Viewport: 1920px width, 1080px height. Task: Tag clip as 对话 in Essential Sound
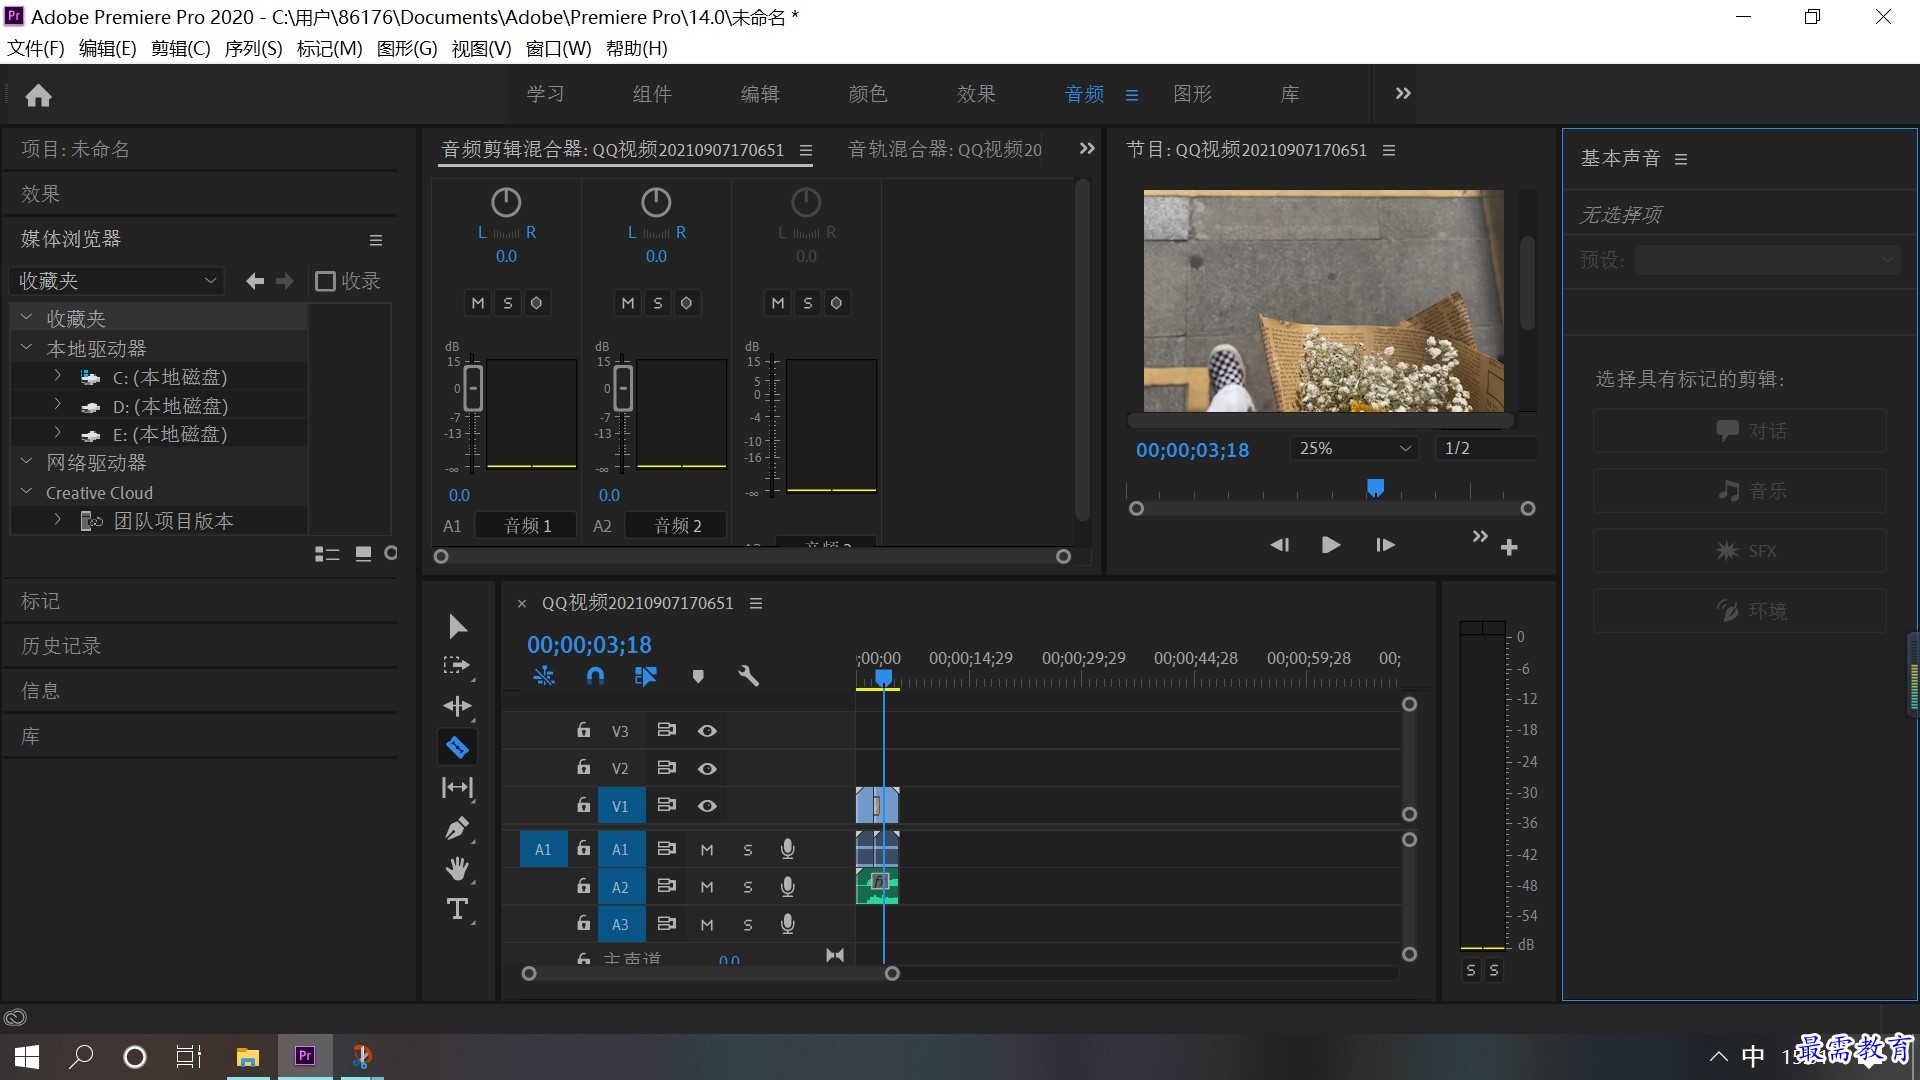pos(1740,431)
